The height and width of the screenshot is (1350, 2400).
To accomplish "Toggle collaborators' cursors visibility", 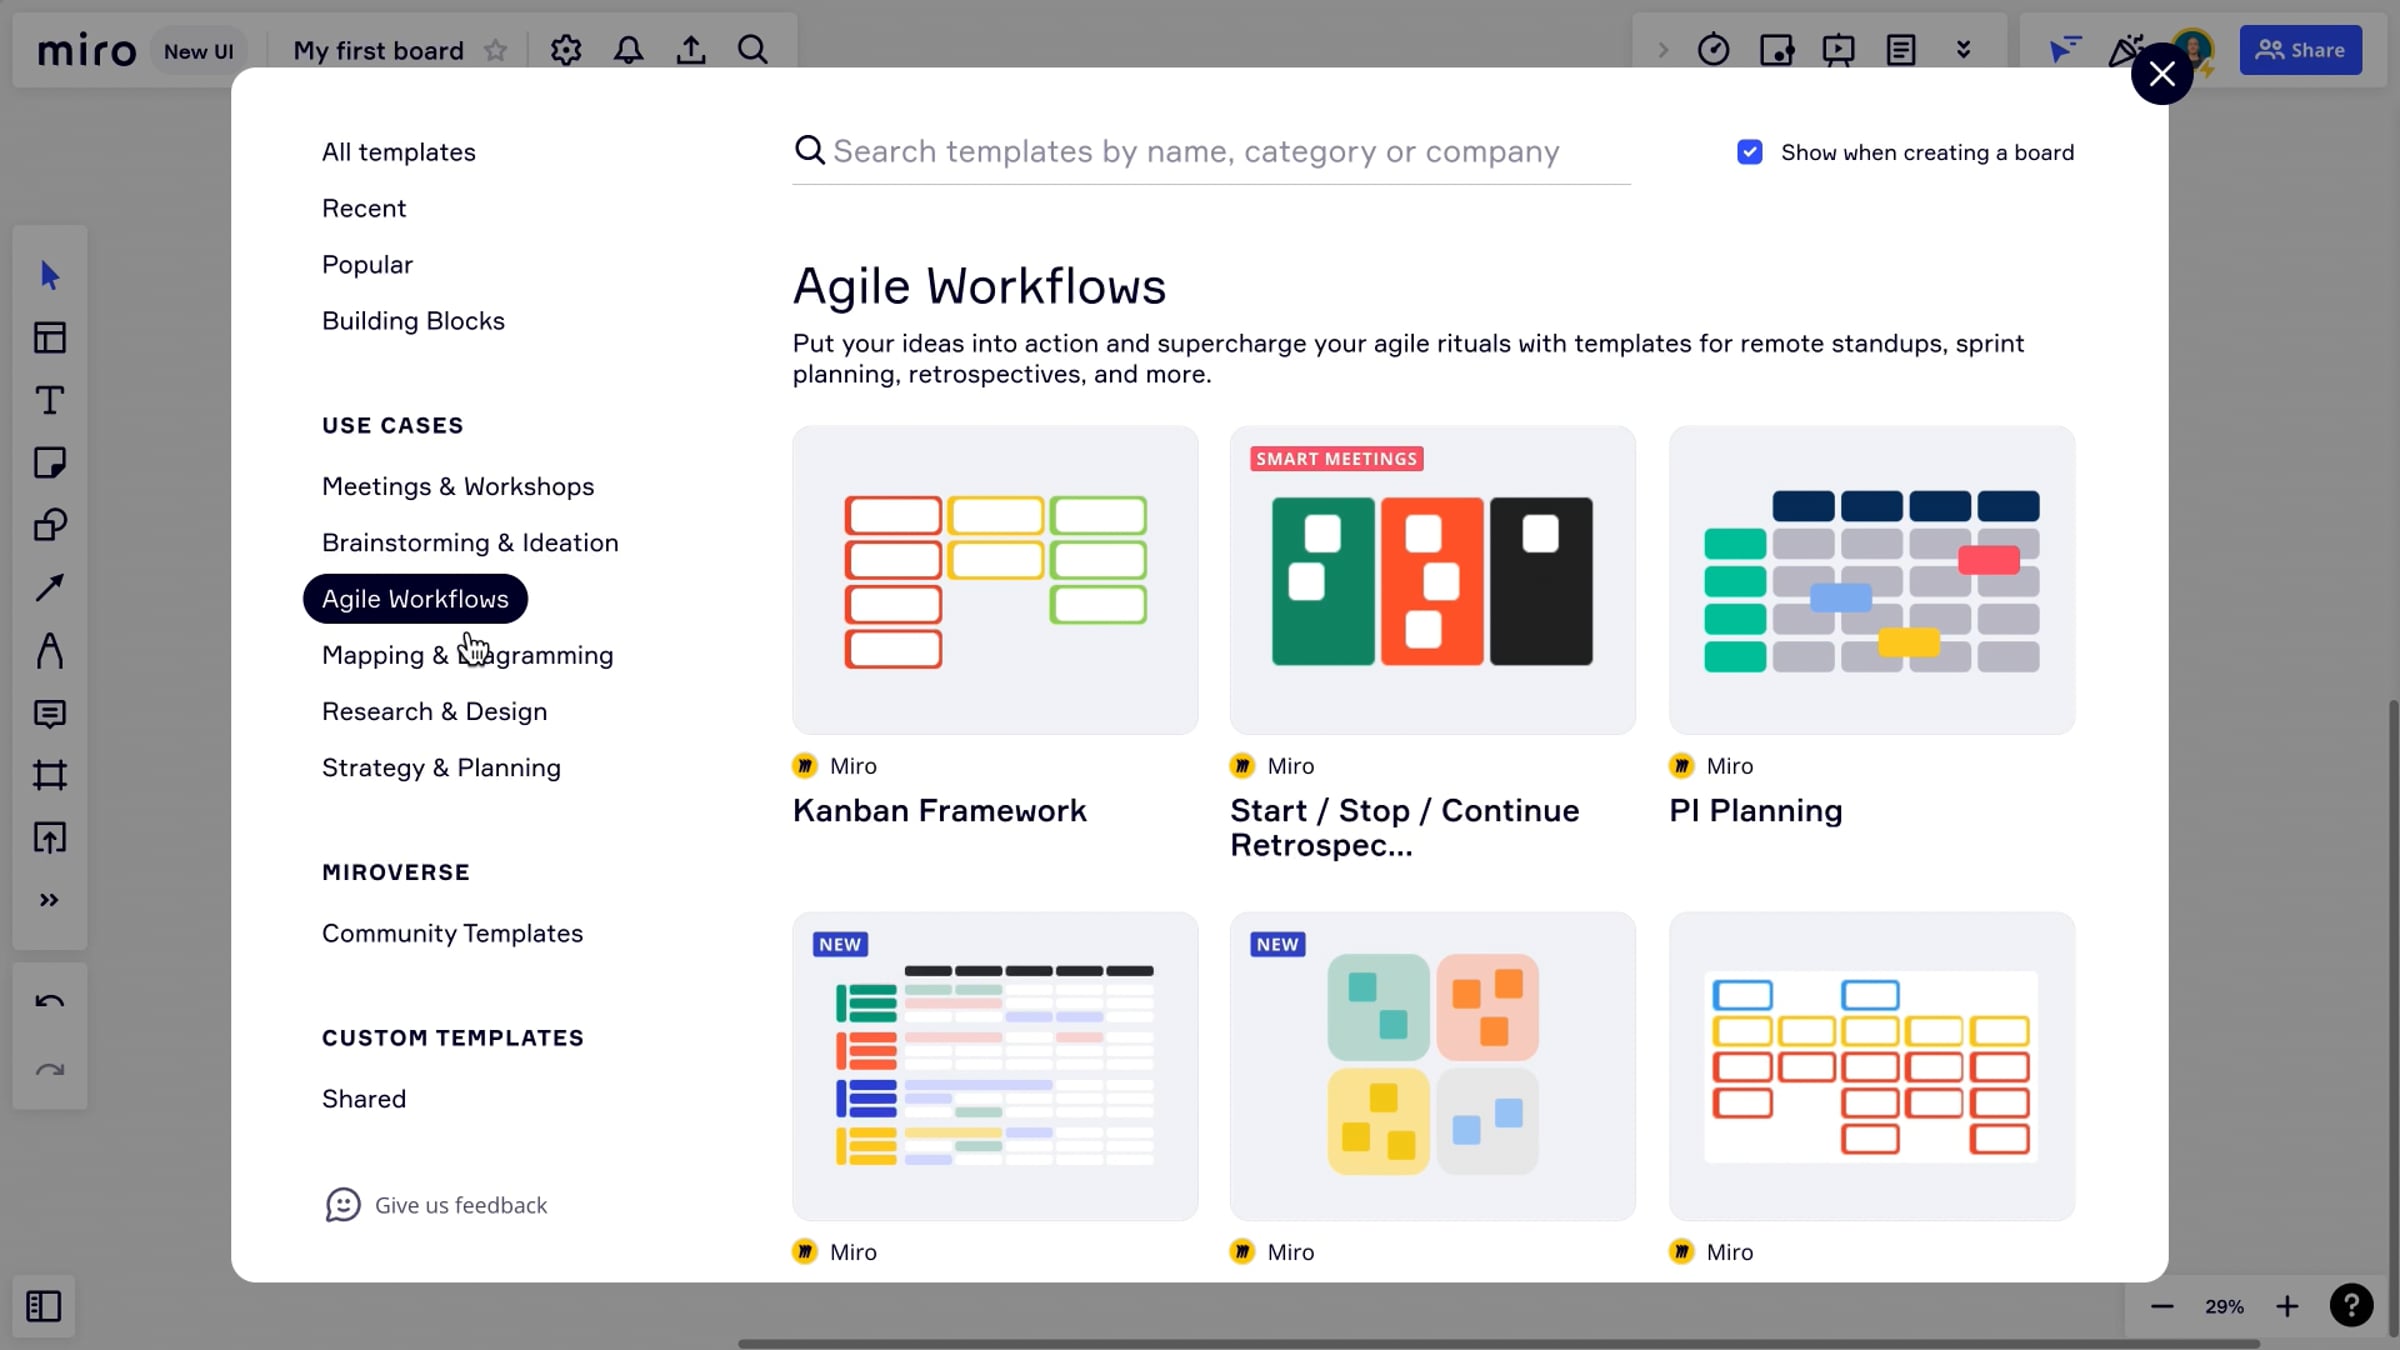I will click(x=2063, y=50).
